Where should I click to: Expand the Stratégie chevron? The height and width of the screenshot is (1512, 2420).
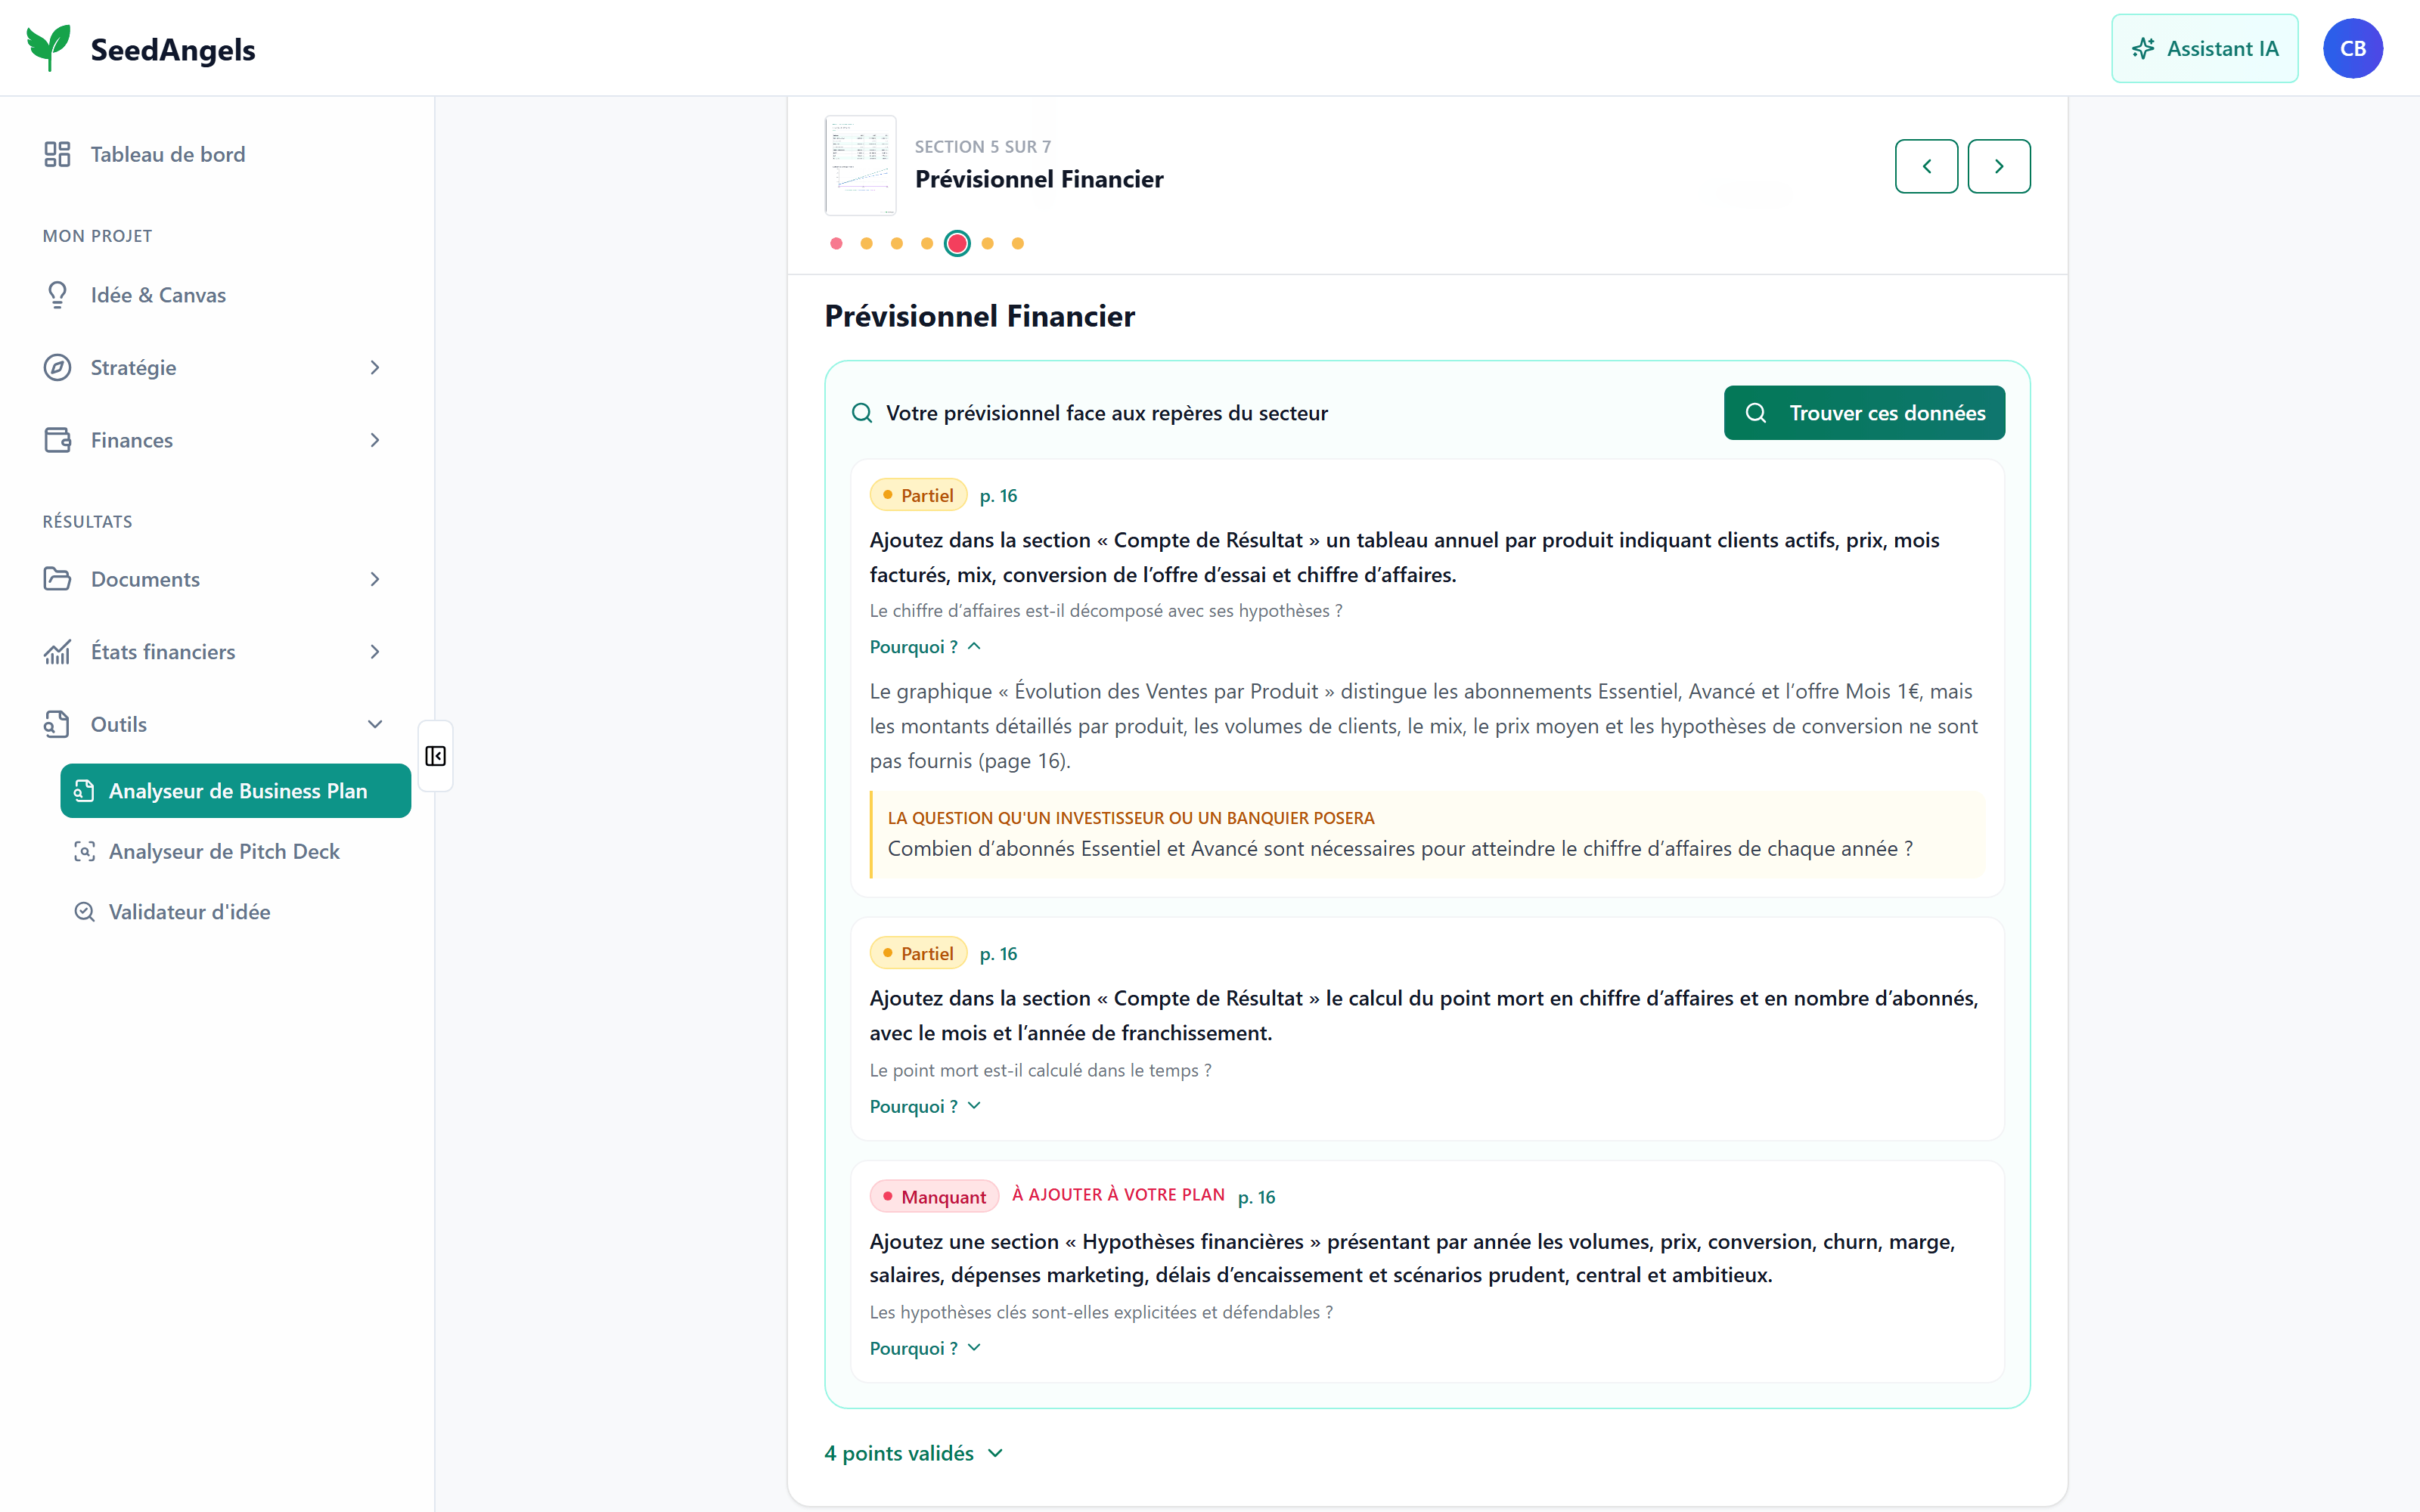click(x=375, y=367)
